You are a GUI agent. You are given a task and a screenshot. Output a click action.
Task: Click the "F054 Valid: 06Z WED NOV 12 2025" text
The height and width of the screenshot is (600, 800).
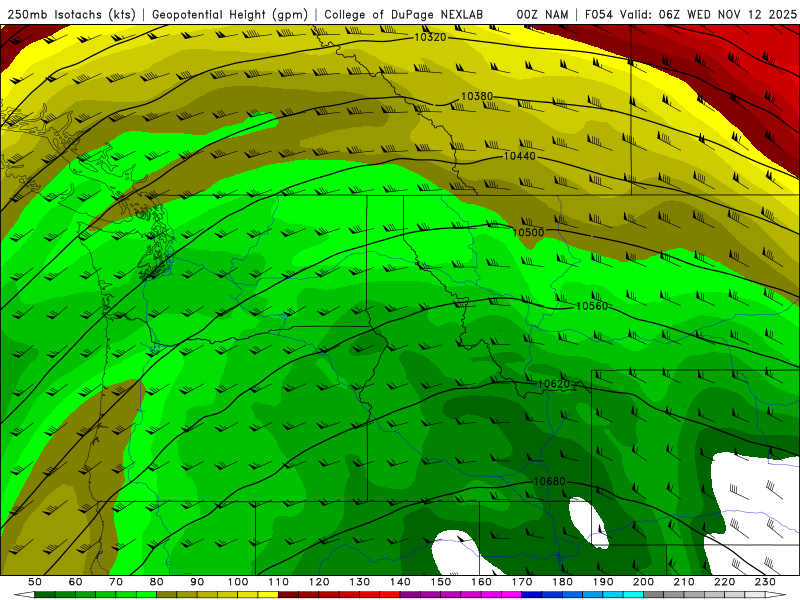pyautogui.click(x=691, y=14)
